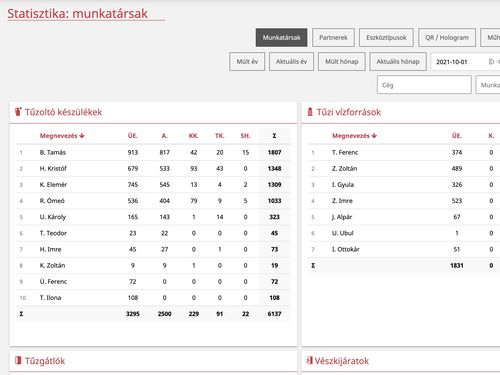Click water sources total 1831
Viewport: 500px width, 375px height.
pos(457,265)
